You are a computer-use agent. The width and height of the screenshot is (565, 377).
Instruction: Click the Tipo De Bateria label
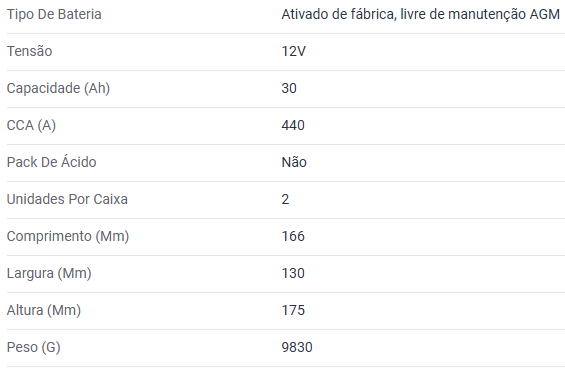coord(54,14)
